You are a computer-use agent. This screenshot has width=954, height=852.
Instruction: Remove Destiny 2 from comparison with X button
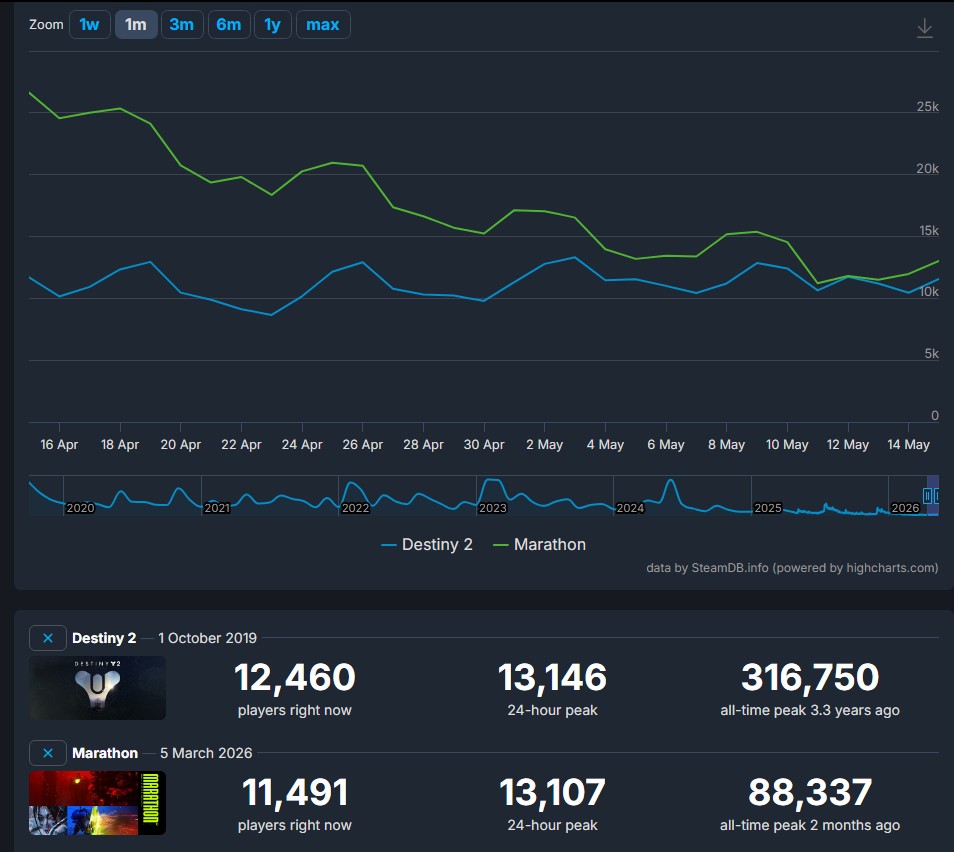click(x=48, y=638)
